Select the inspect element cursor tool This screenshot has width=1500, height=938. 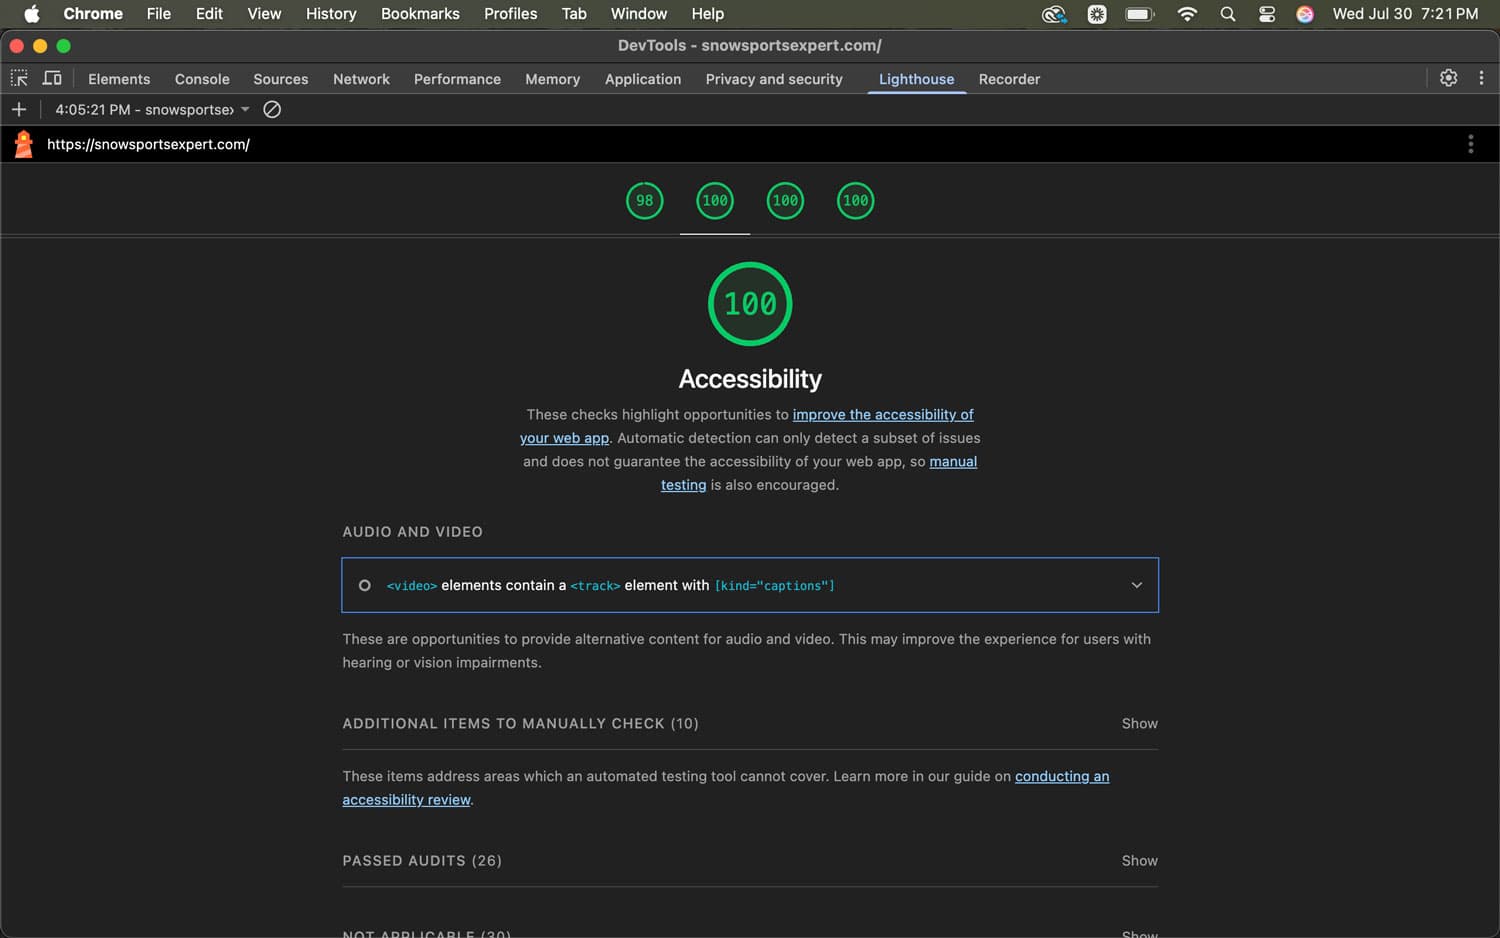coord(19,78)
